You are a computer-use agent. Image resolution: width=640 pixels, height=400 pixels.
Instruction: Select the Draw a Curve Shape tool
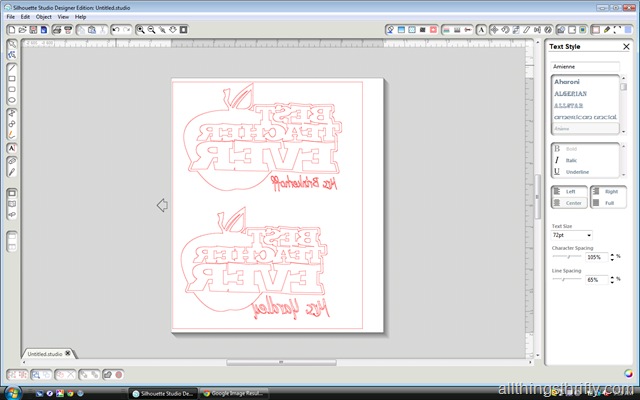tap(12, 124)
